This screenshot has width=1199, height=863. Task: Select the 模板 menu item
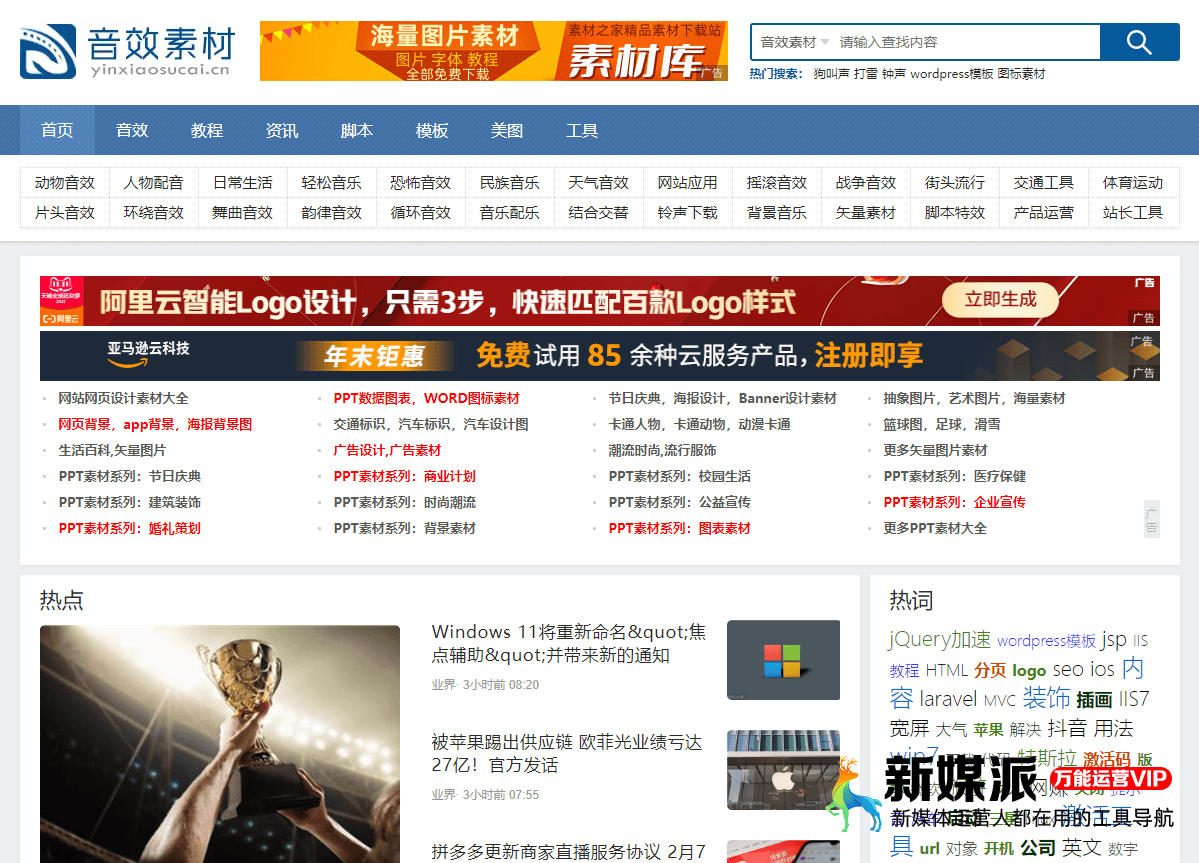coord(432,130)
